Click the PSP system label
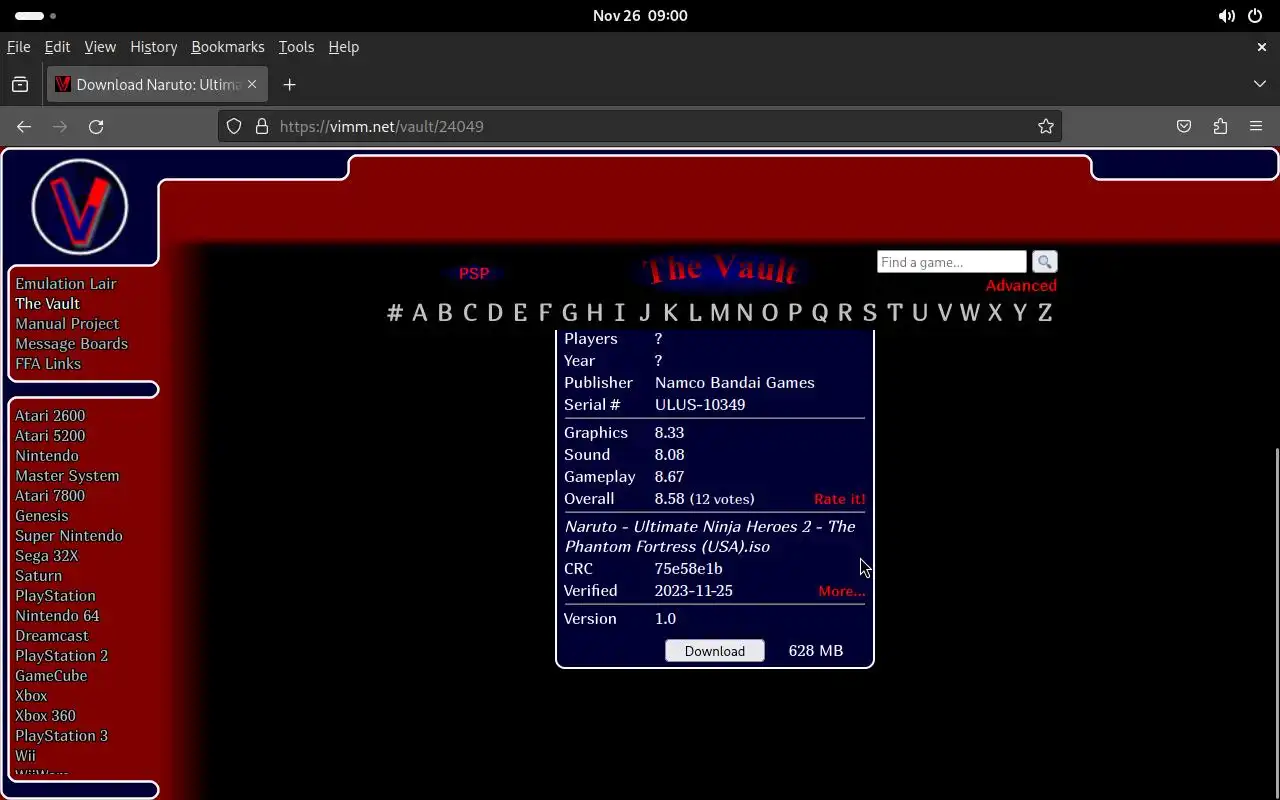1280x800 pixels. click(x=474, y=273)
